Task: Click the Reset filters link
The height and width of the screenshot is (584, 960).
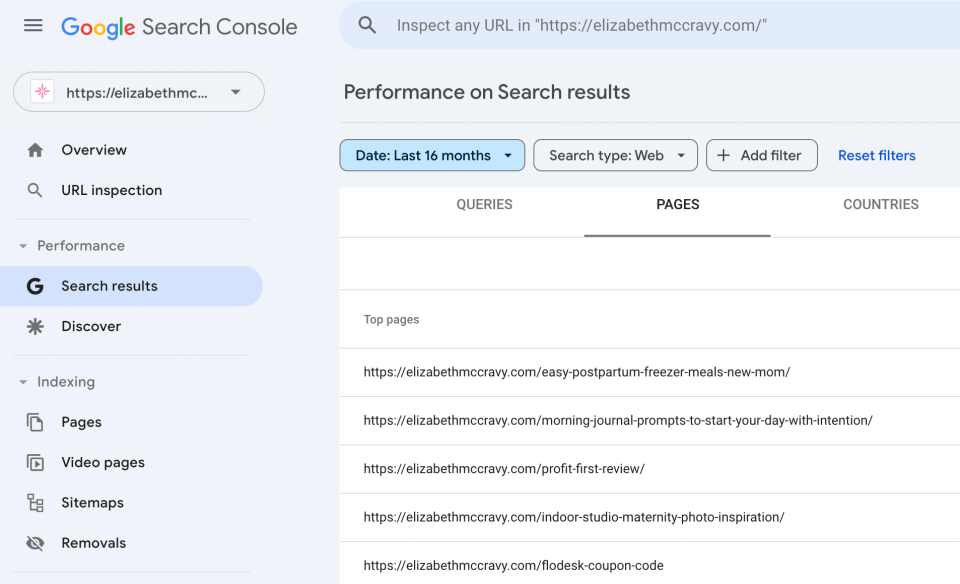Action: (x=876, y=155)
